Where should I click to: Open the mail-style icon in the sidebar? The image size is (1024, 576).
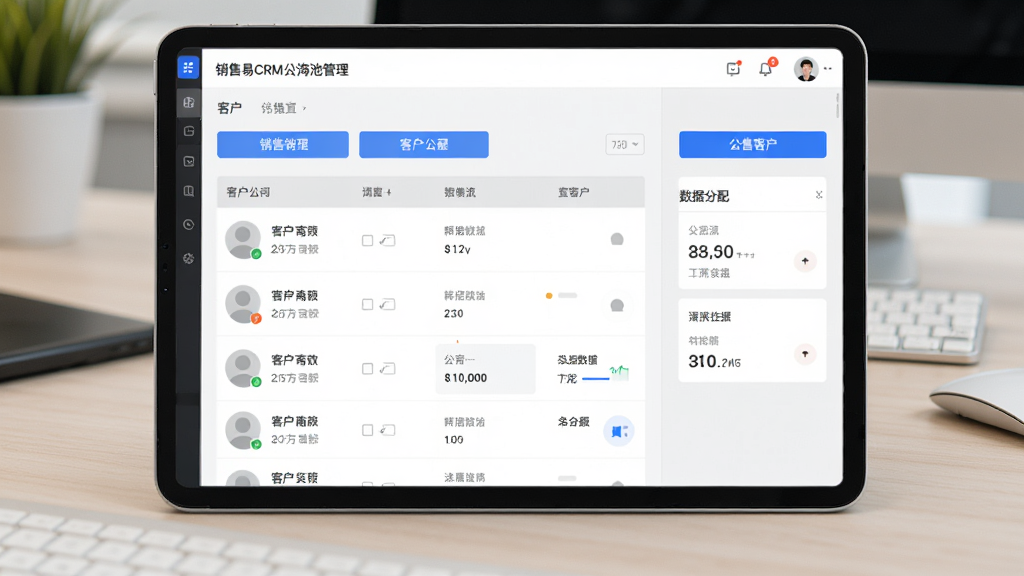pos(189,161)
